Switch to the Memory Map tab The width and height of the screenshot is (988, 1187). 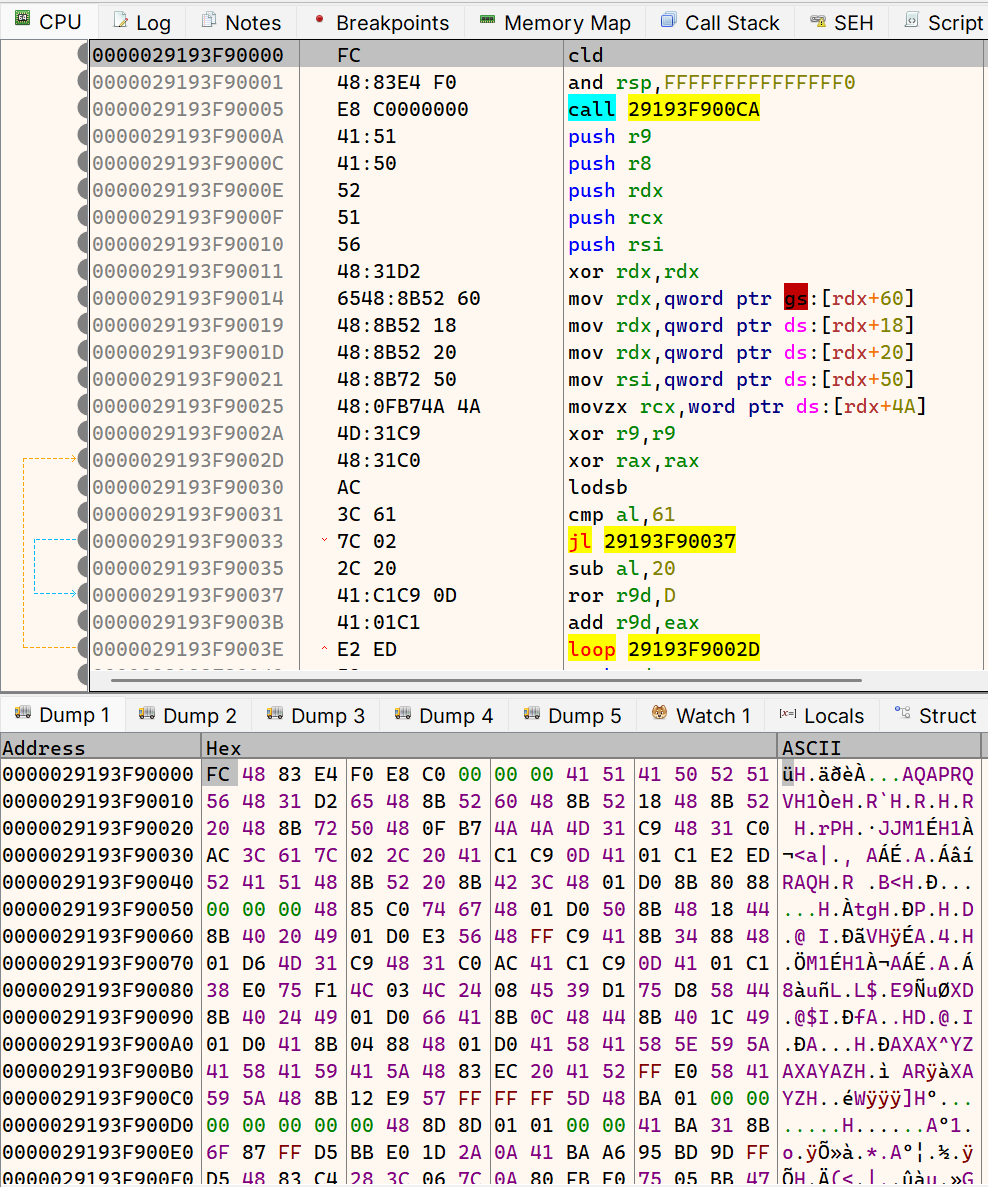[x=556, y=22]
